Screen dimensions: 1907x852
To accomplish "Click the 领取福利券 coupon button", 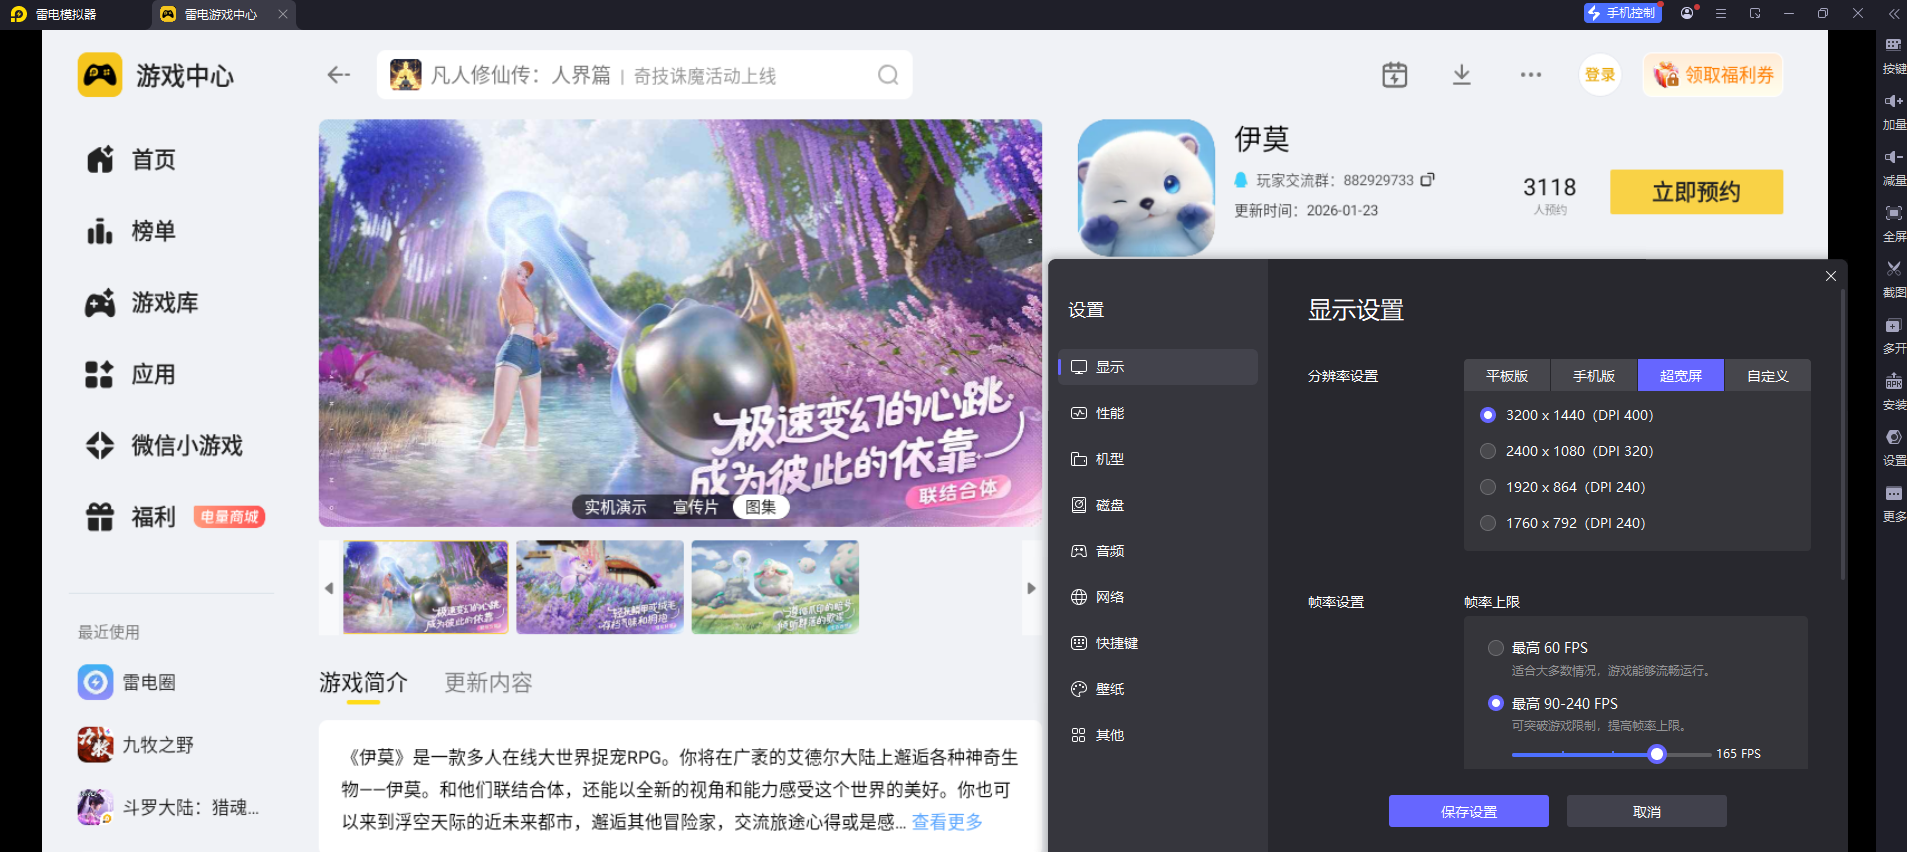I will (x=1713, y=75).
